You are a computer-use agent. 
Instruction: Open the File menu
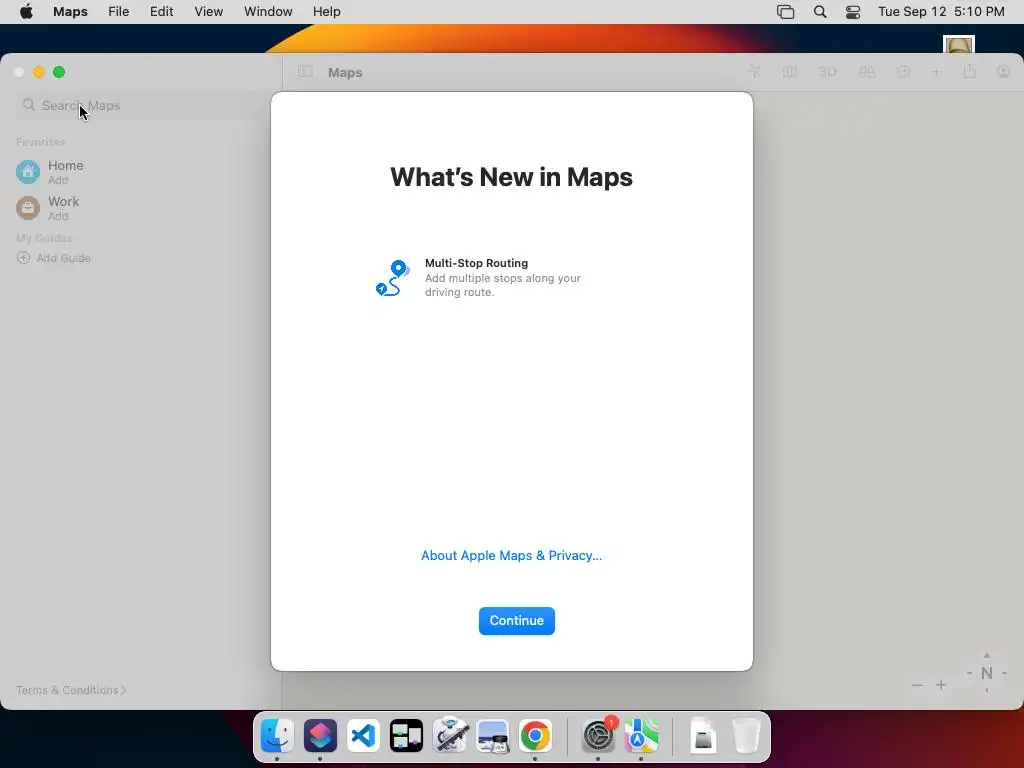pos(118,12)
